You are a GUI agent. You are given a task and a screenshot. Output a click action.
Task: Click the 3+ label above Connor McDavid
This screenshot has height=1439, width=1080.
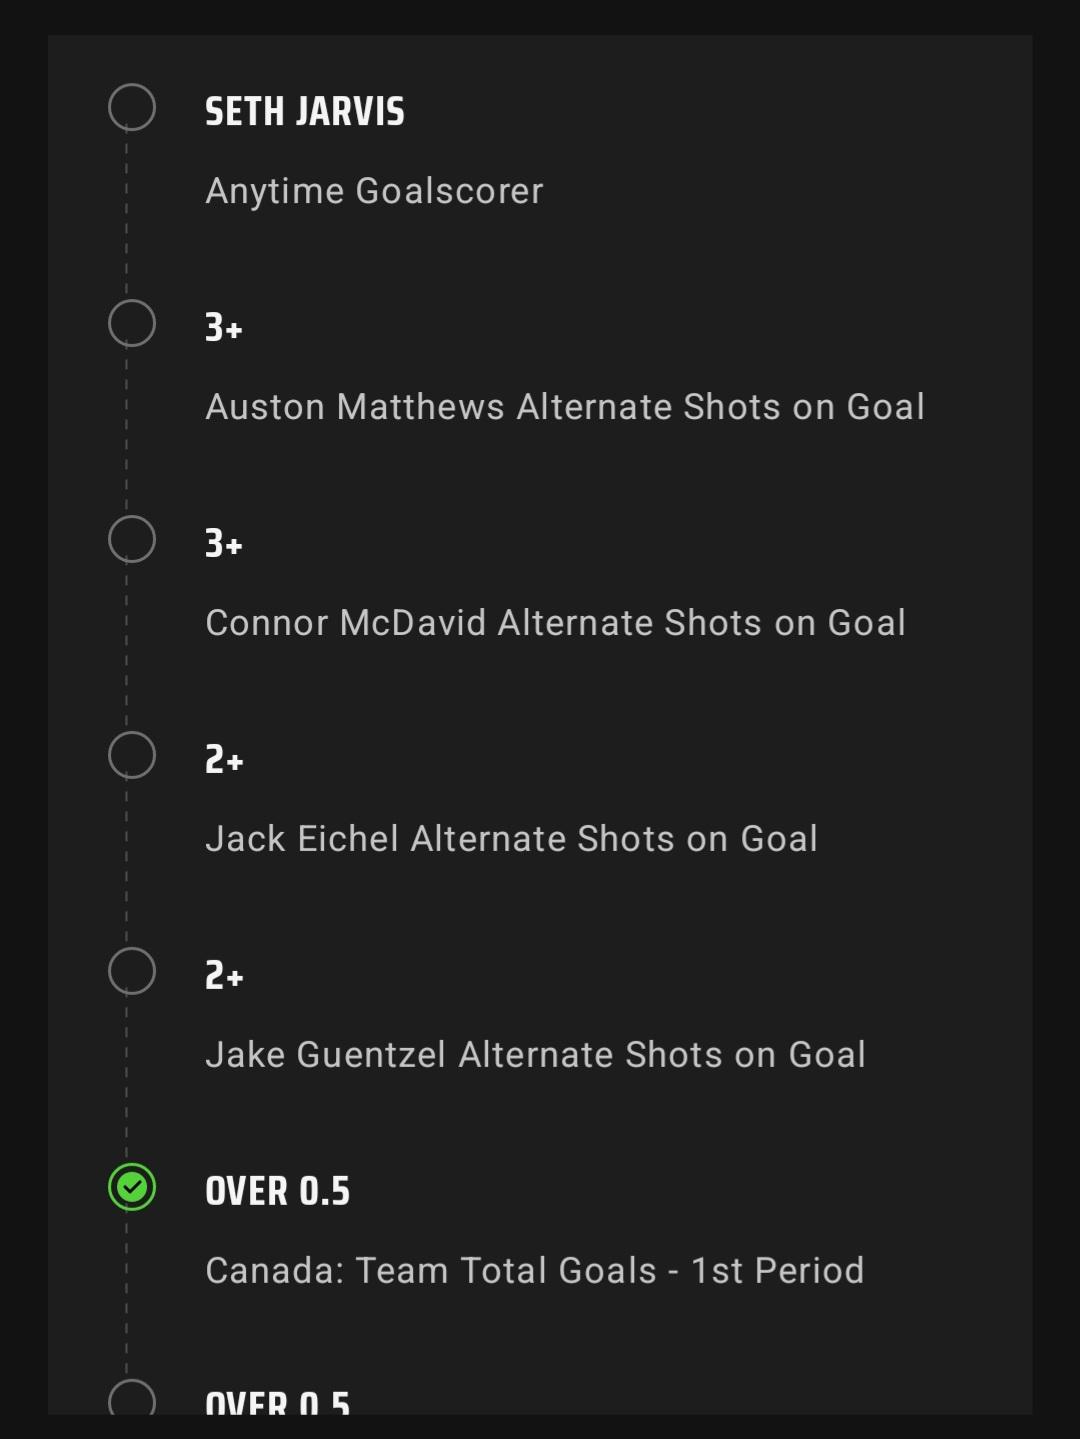click(x=224, y=543)
